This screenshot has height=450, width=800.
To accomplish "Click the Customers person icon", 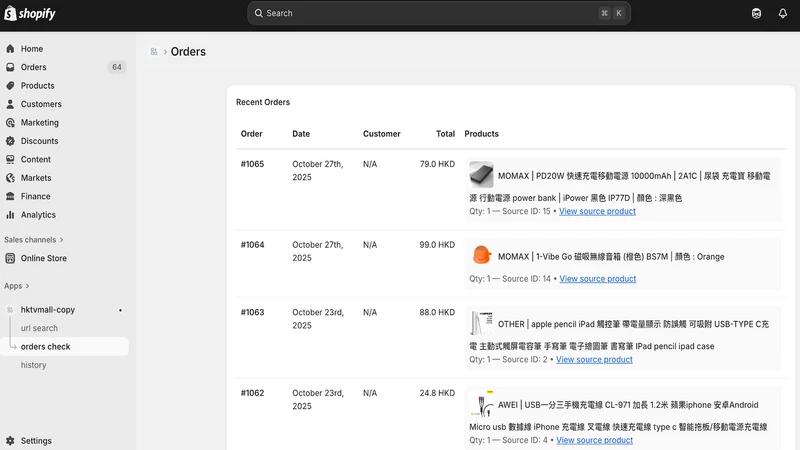I will [x=10, y=104].
